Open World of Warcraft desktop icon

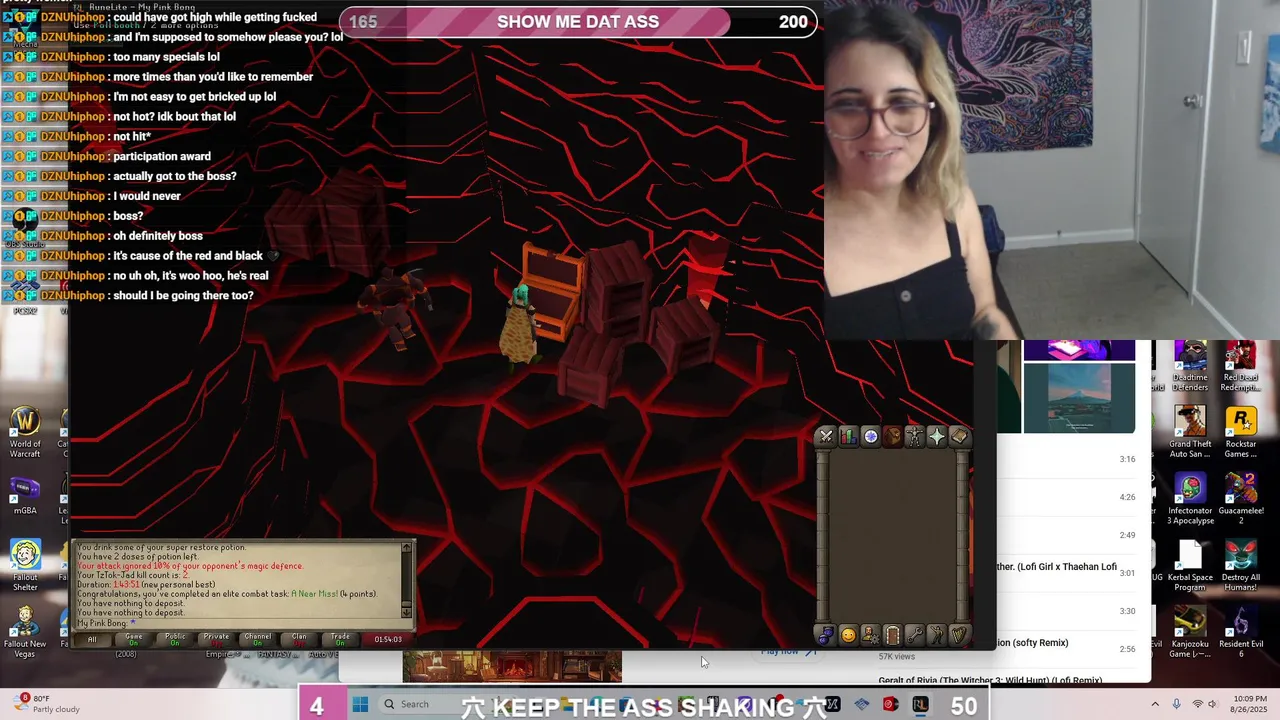pyautogui.click(x=25, y=433)
